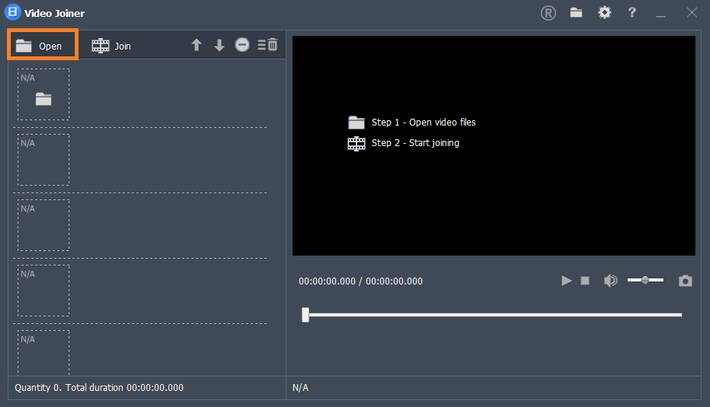Open output folder icon in title bar
This screenshot has height=407, width=710.
click(576, 13)
